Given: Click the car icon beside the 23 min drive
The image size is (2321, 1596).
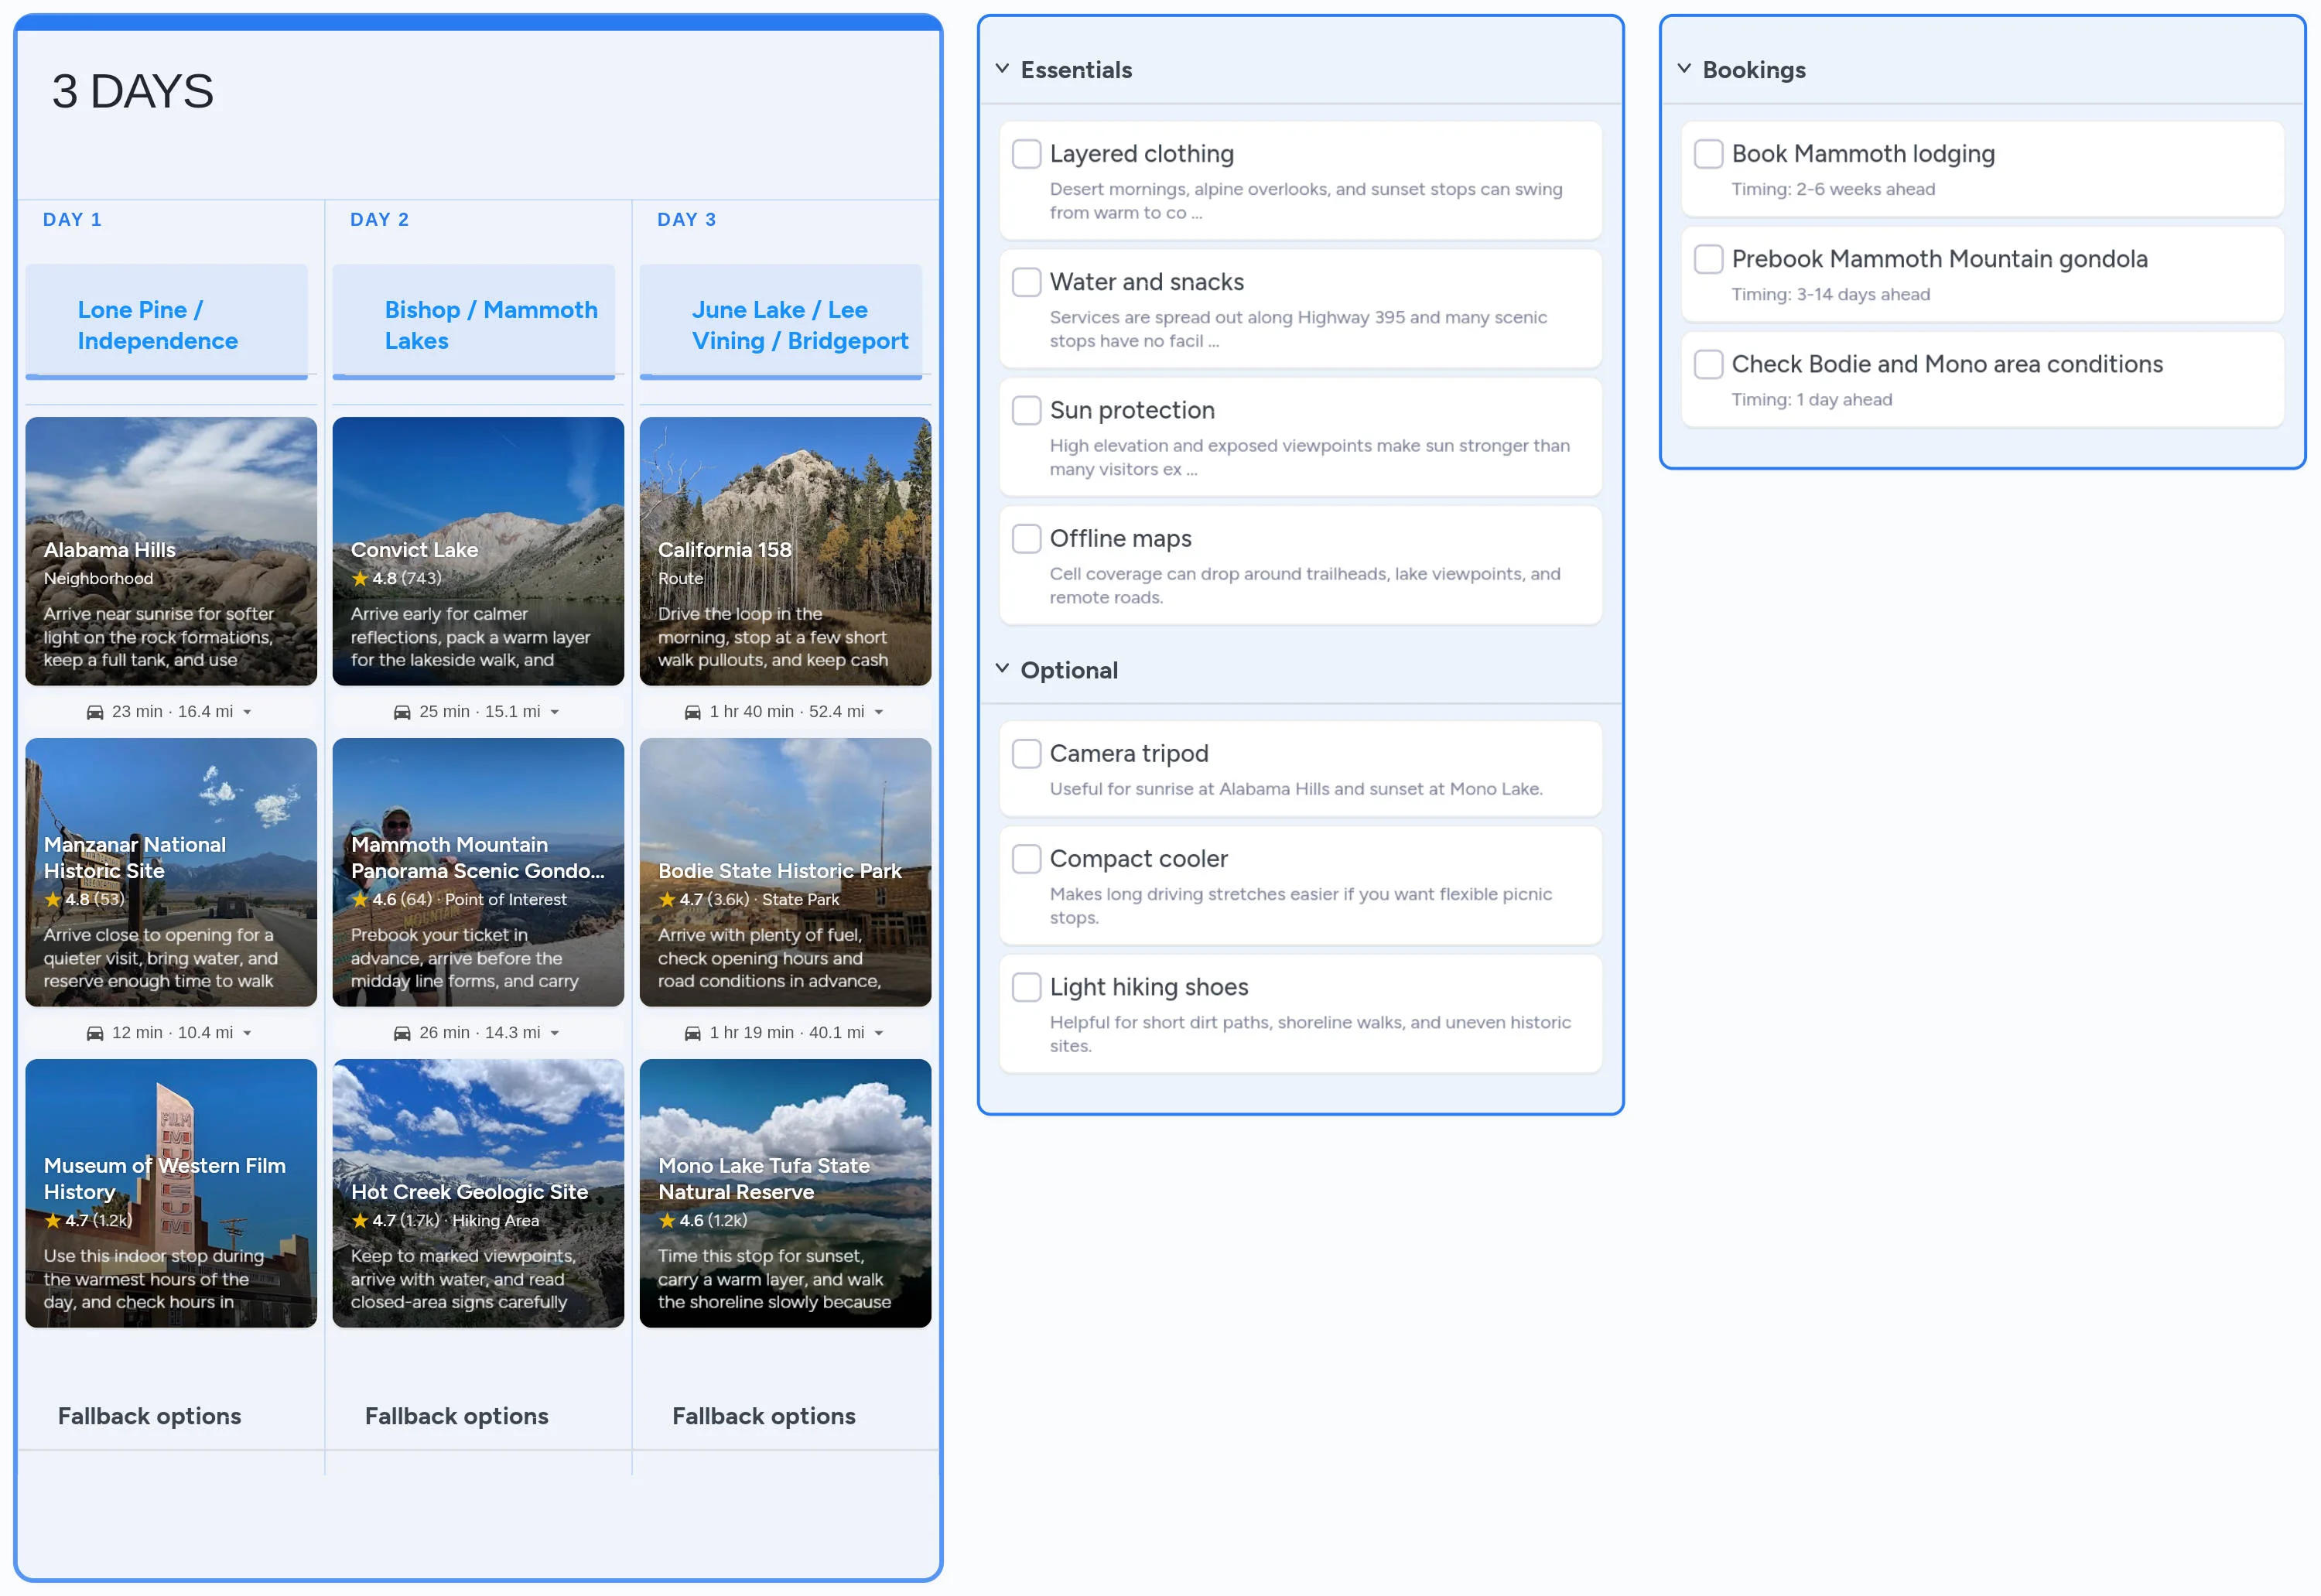Looking at the screenshot, I should coord(95,711).
